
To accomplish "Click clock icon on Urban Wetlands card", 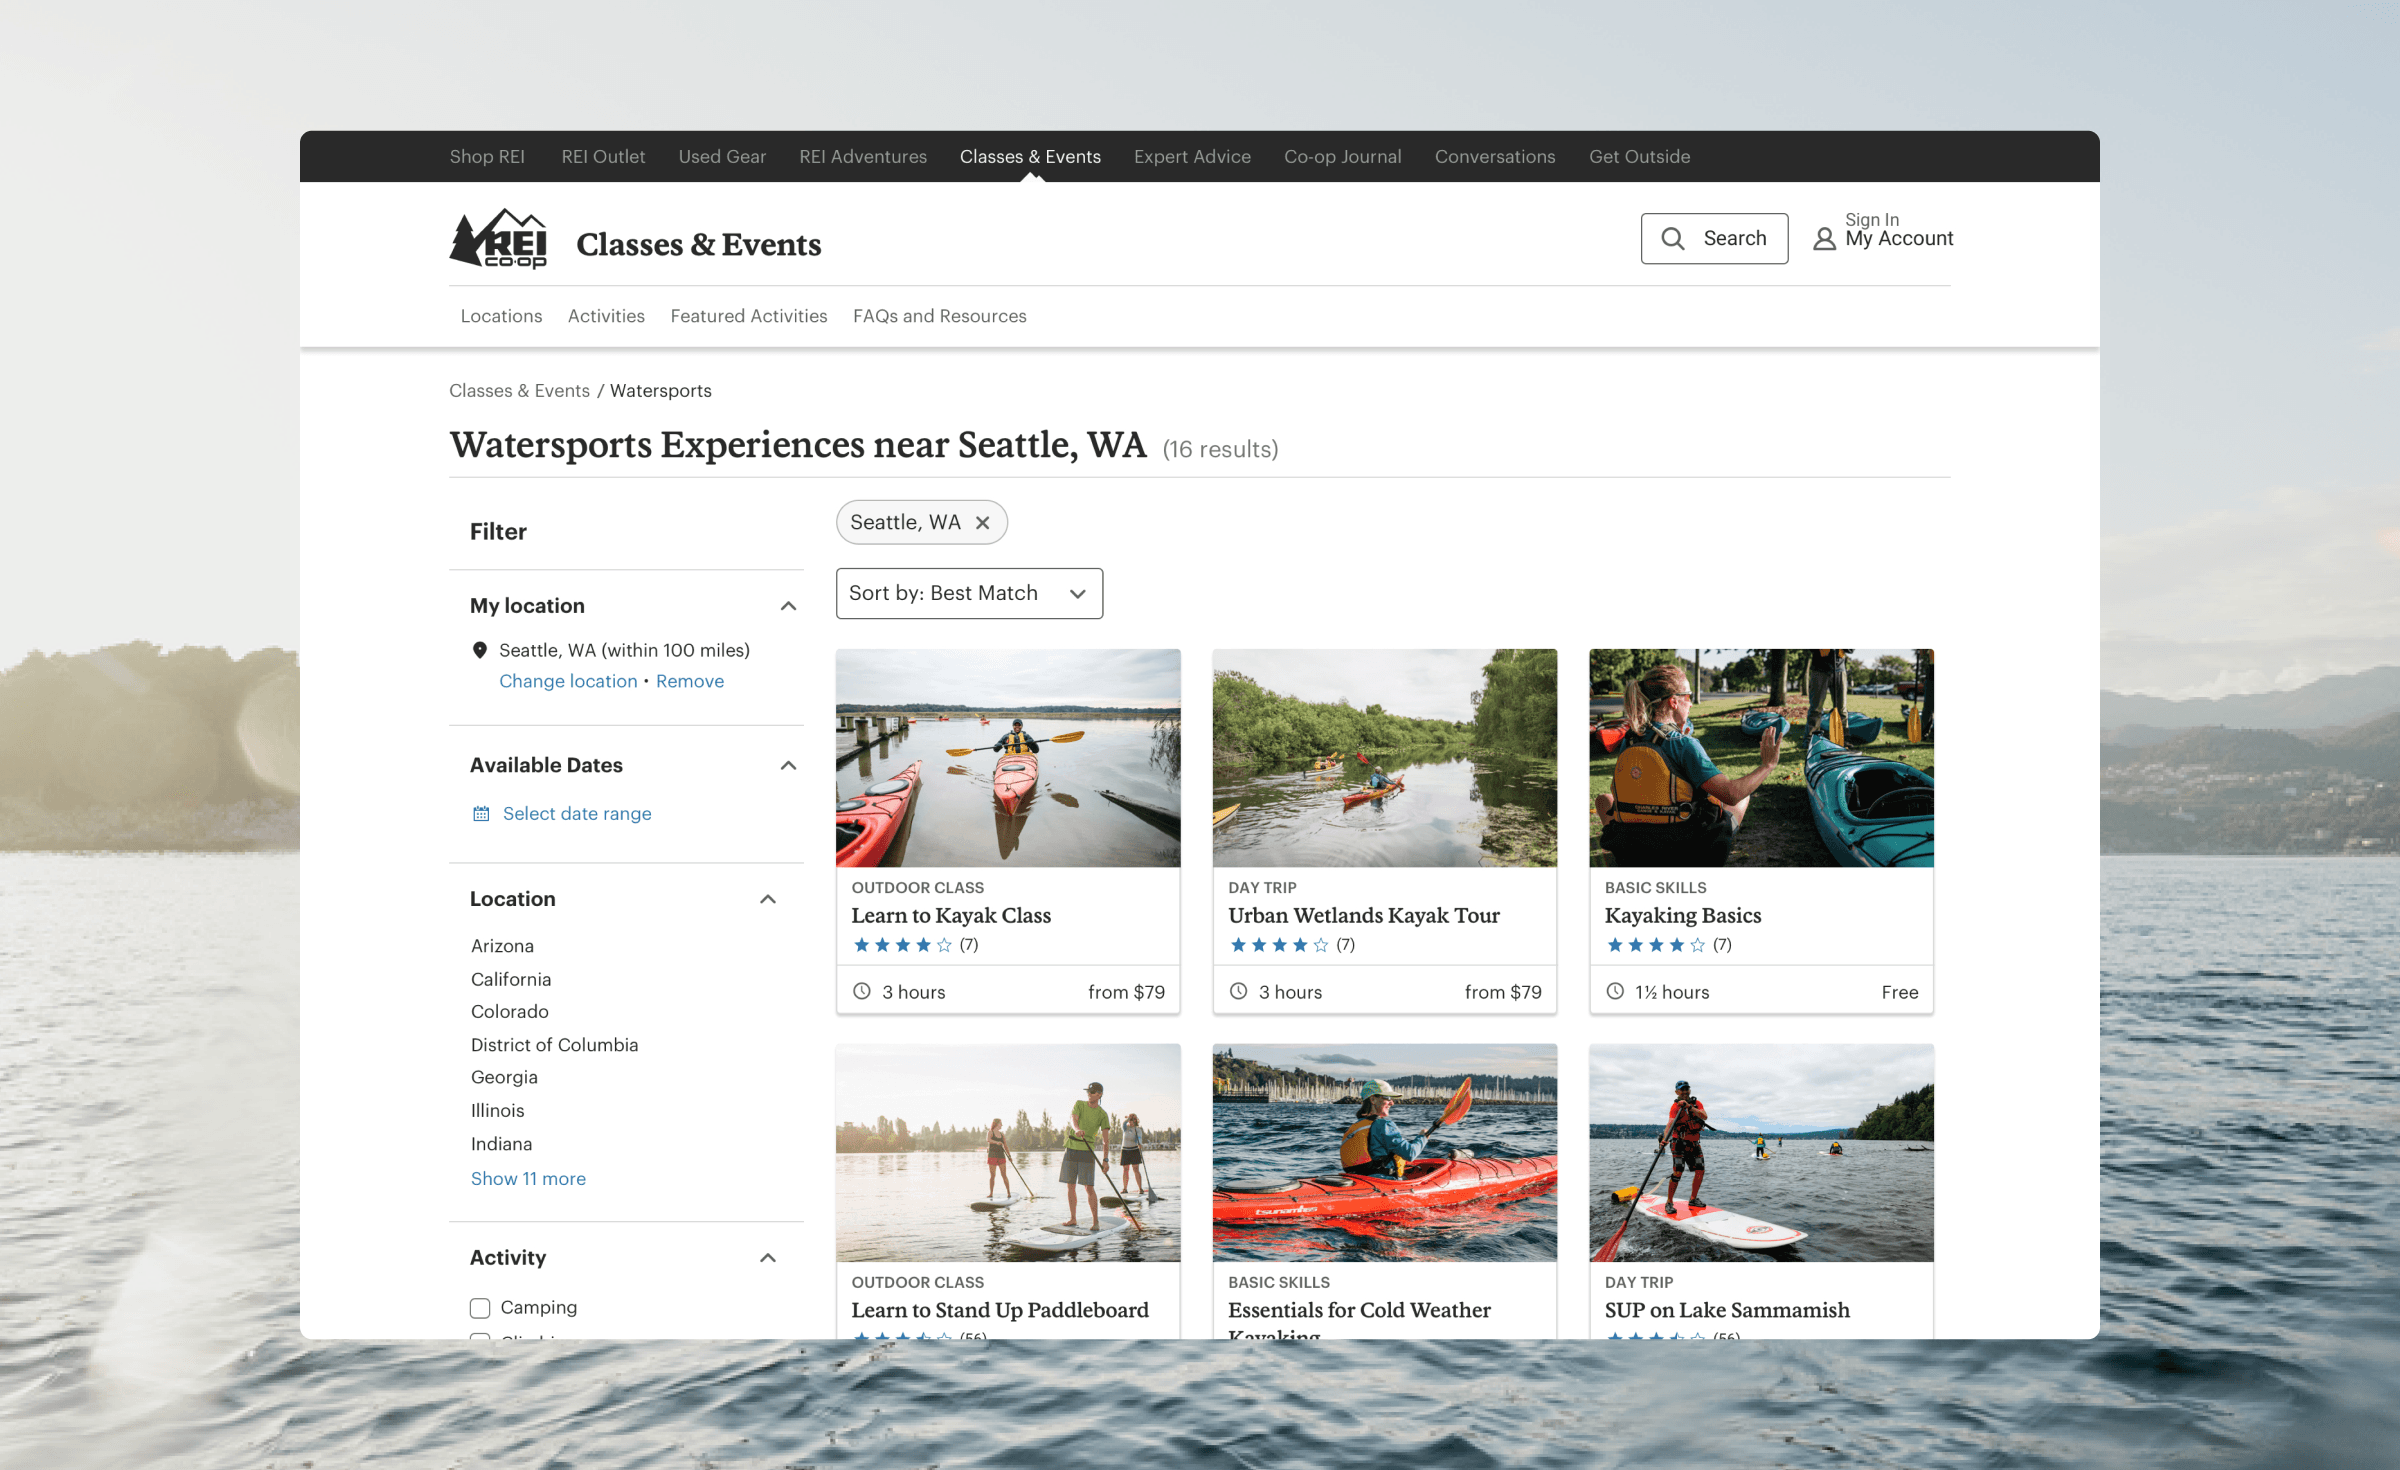I will [1238, 991].
